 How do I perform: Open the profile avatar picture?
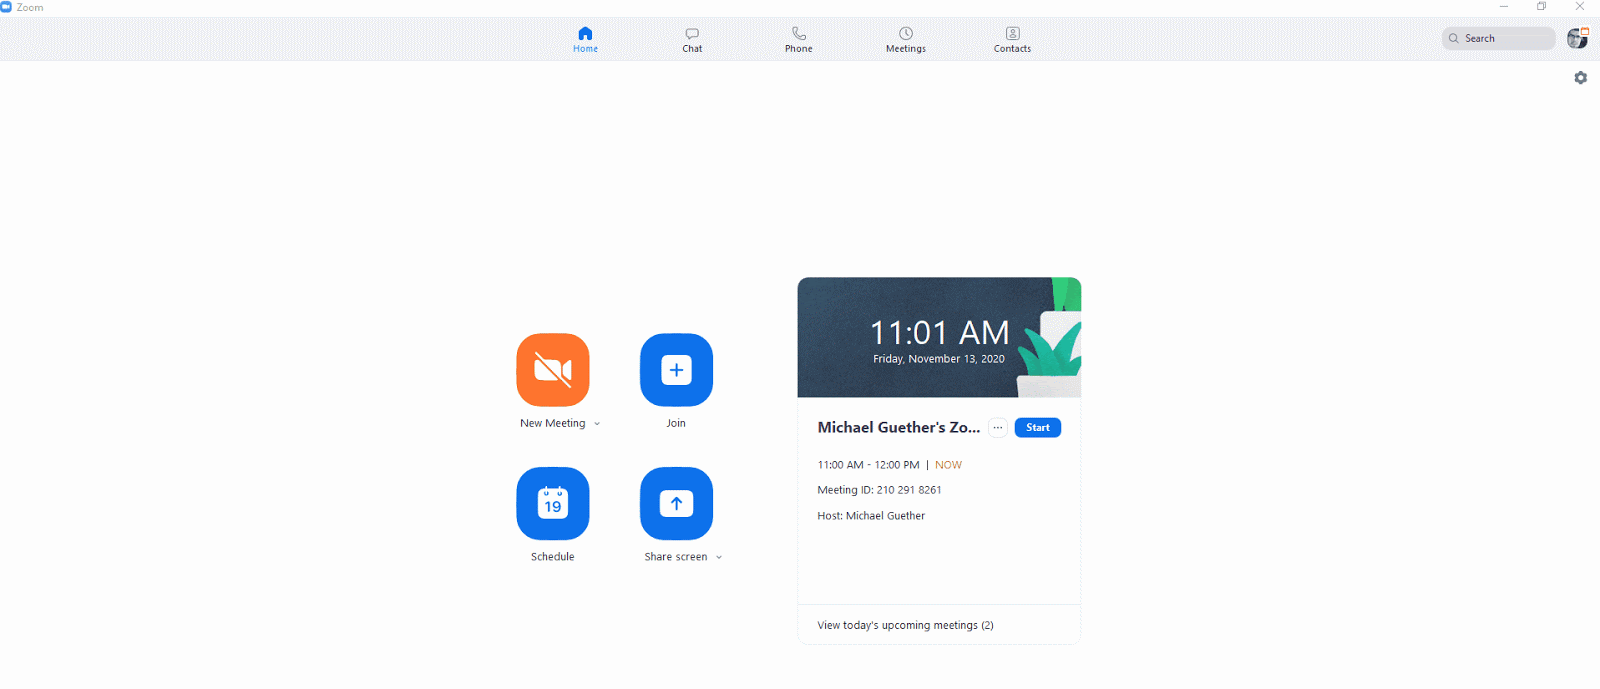(1577, 39)
